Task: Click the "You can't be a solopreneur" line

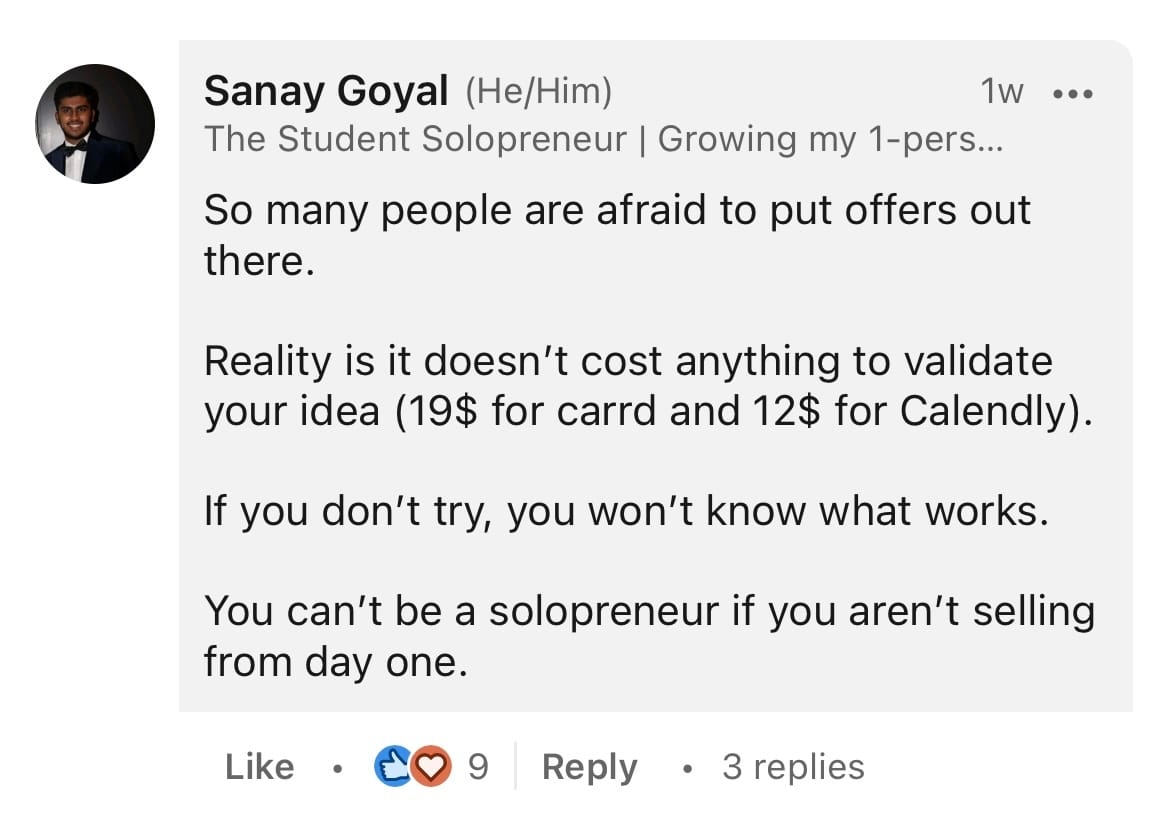Action: pyautogui.click(x=649, y=612)
